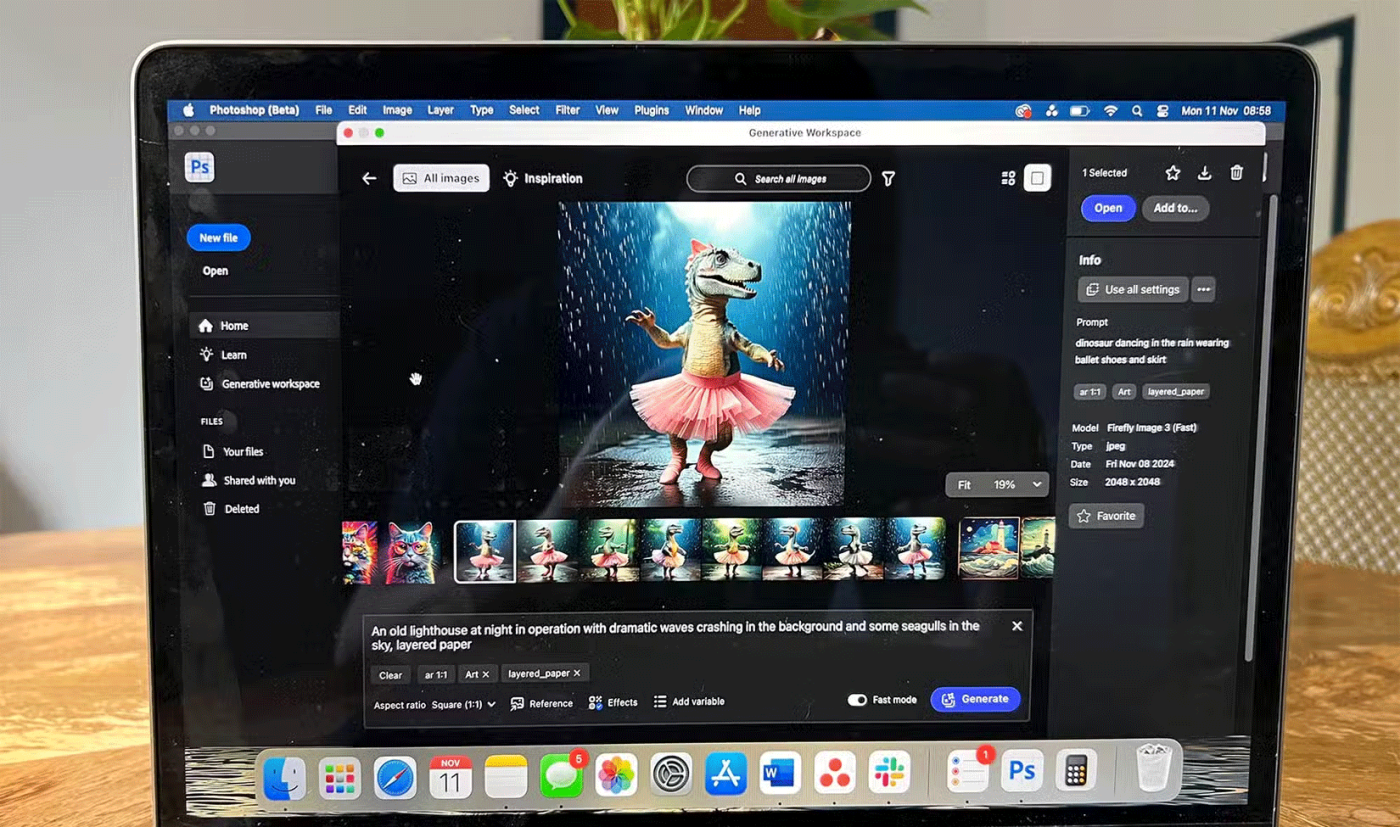Switch to grid view layout icon

(x=1008, y=179)
